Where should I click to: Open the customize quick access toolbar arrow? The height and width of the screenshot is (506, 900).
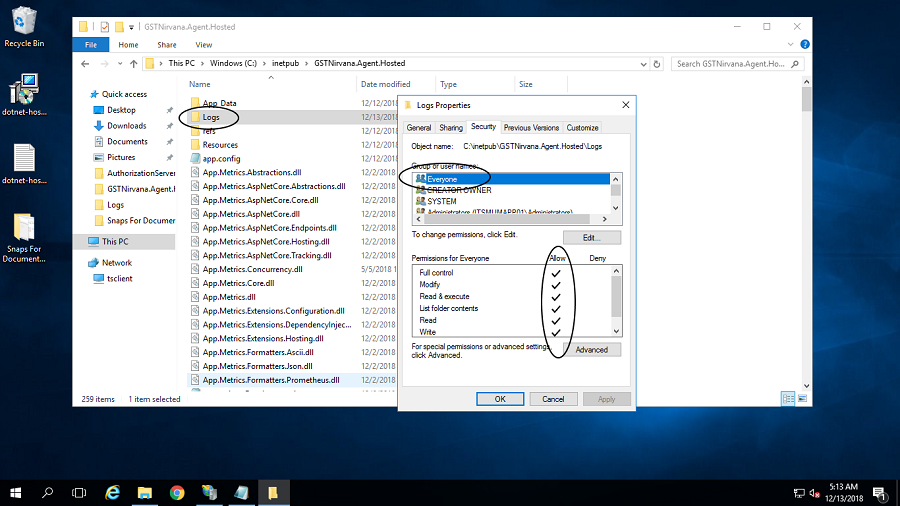tap(131, 27)
